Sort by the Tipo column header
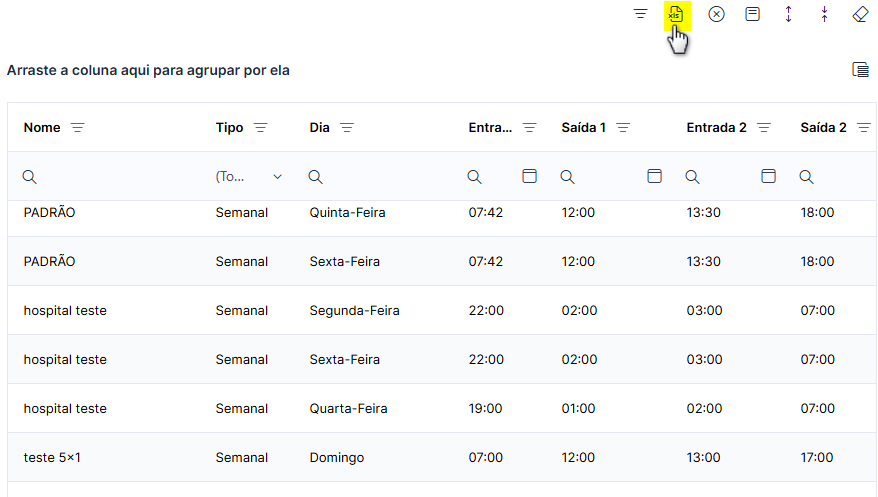This screenshot has height=497, width=878. 230,128
